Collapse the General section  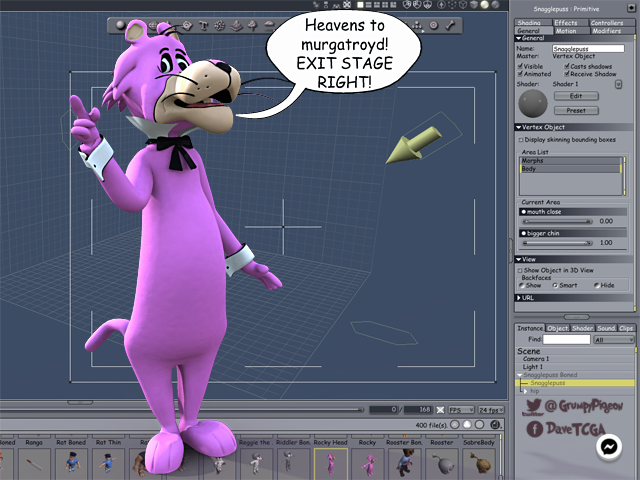518,38
